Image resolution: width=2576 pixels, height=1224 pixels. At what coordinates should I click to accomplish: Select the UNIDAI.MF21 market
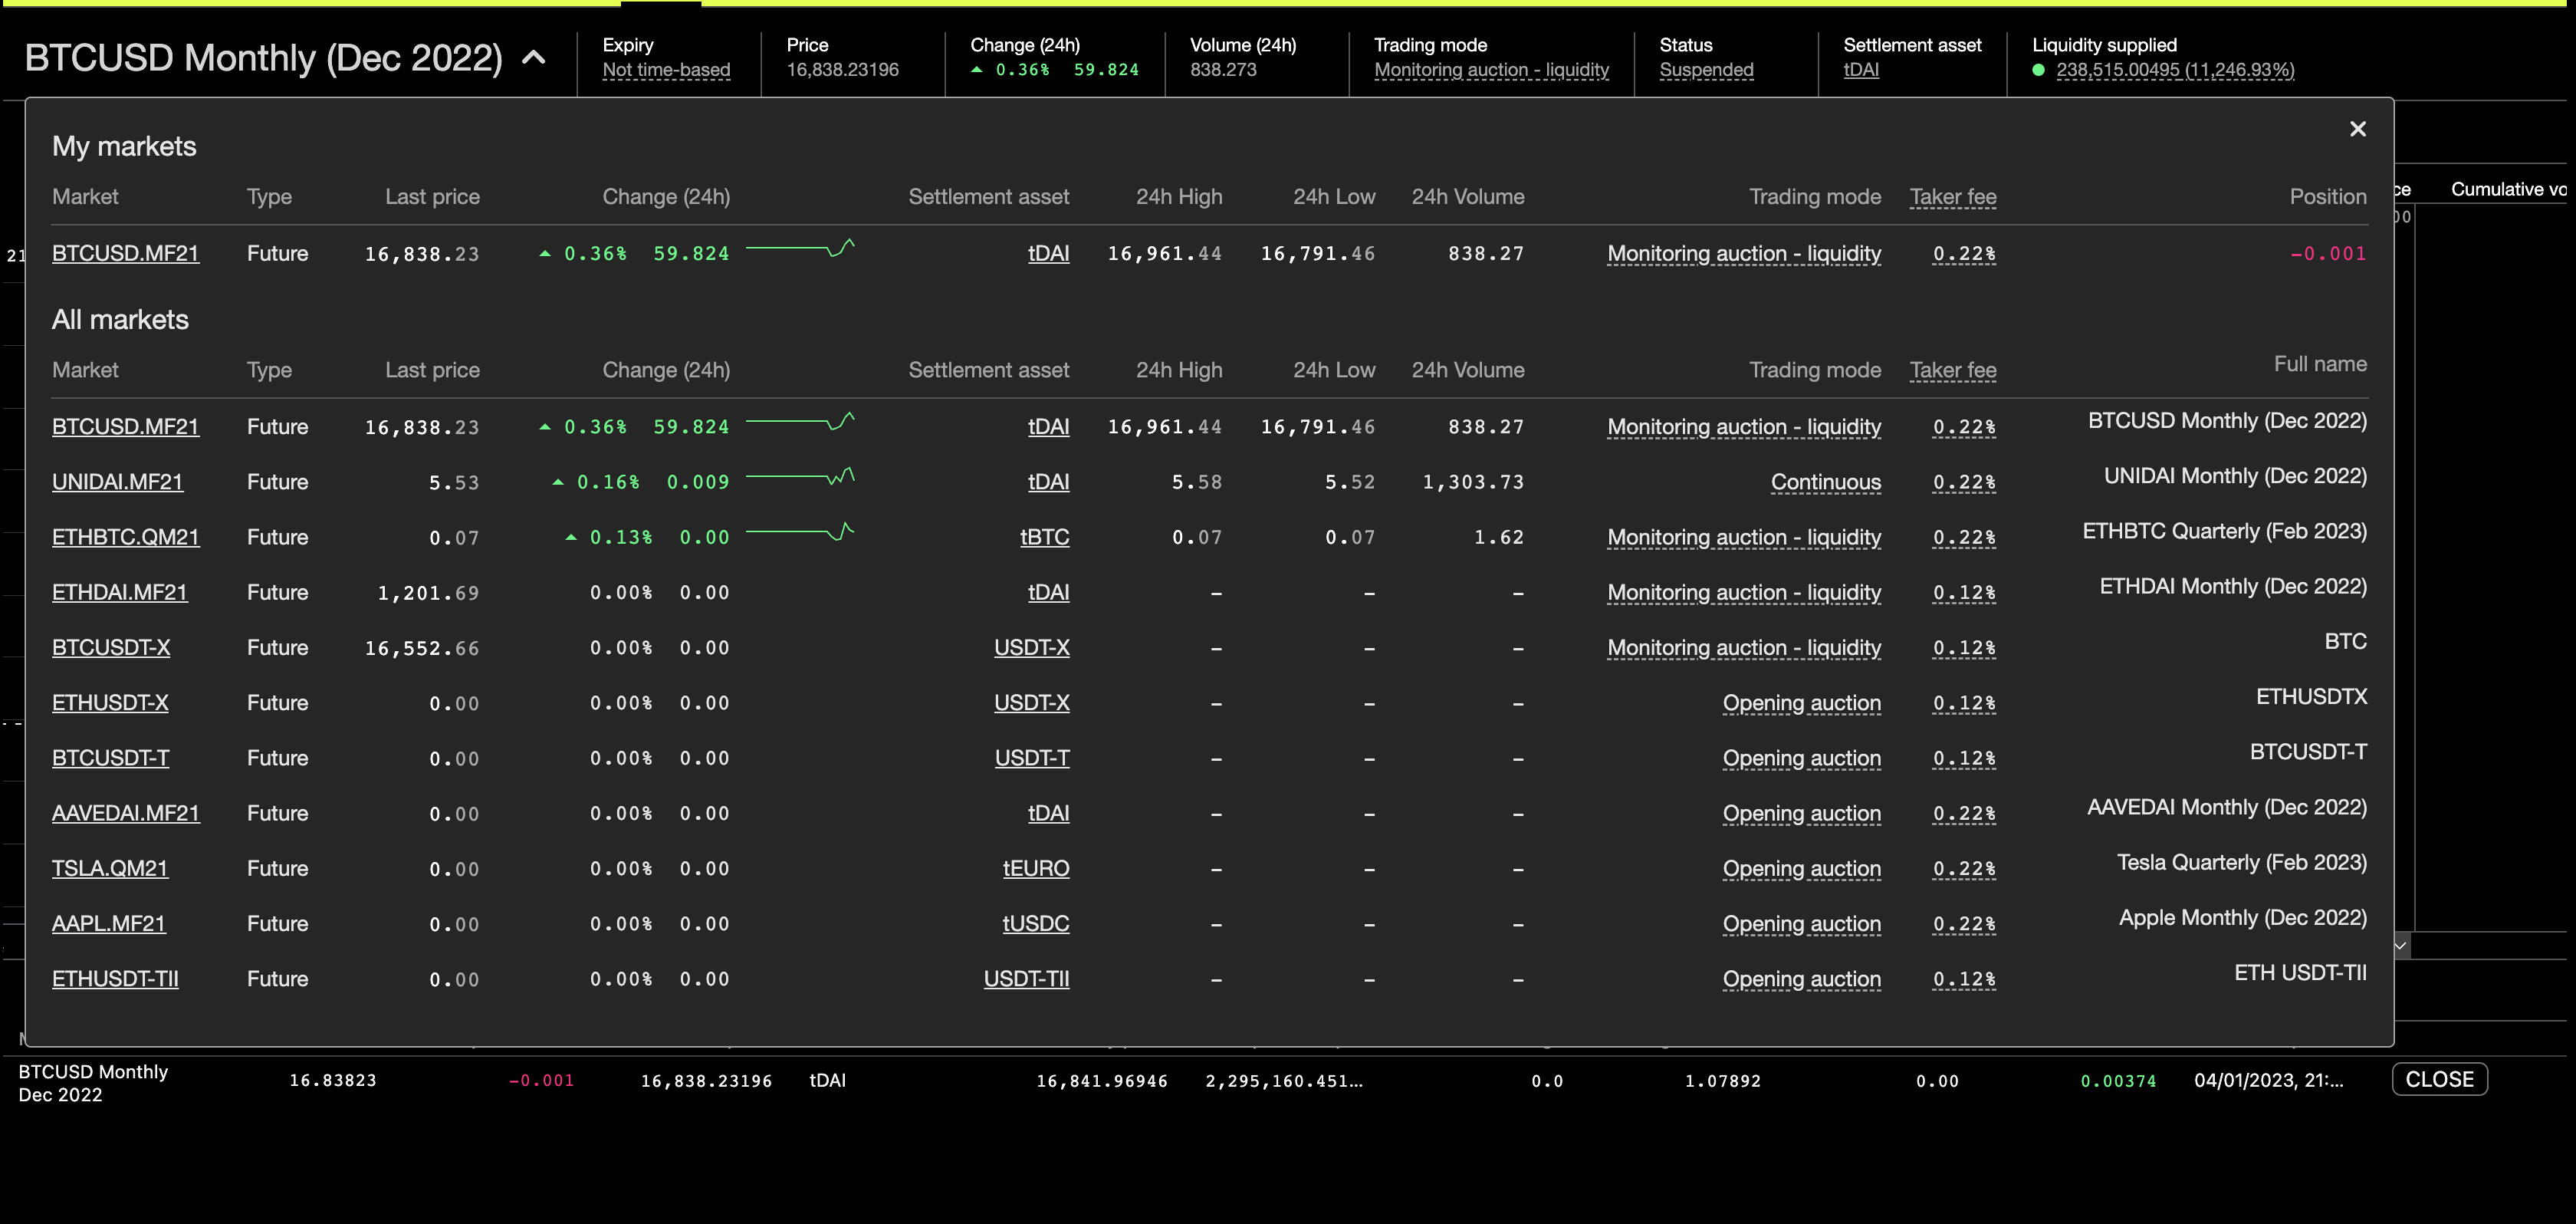[x=117, y=481]
